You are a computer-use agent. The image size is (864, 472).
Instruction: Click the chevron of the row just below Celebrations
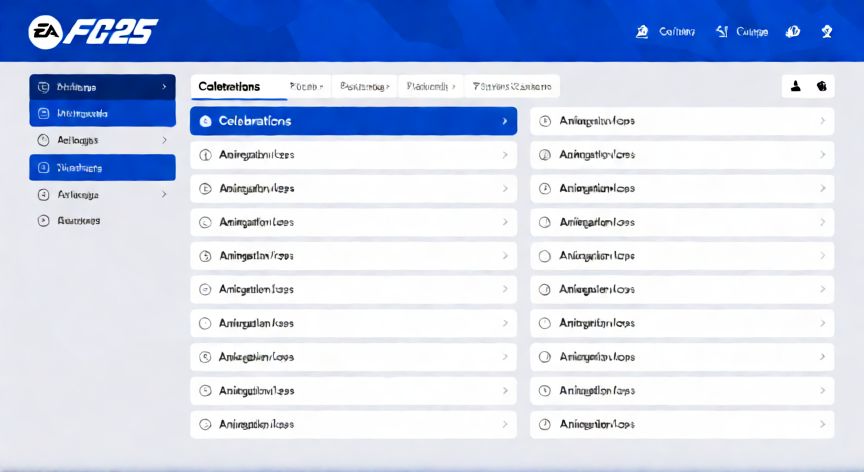(x=505, y=155)
